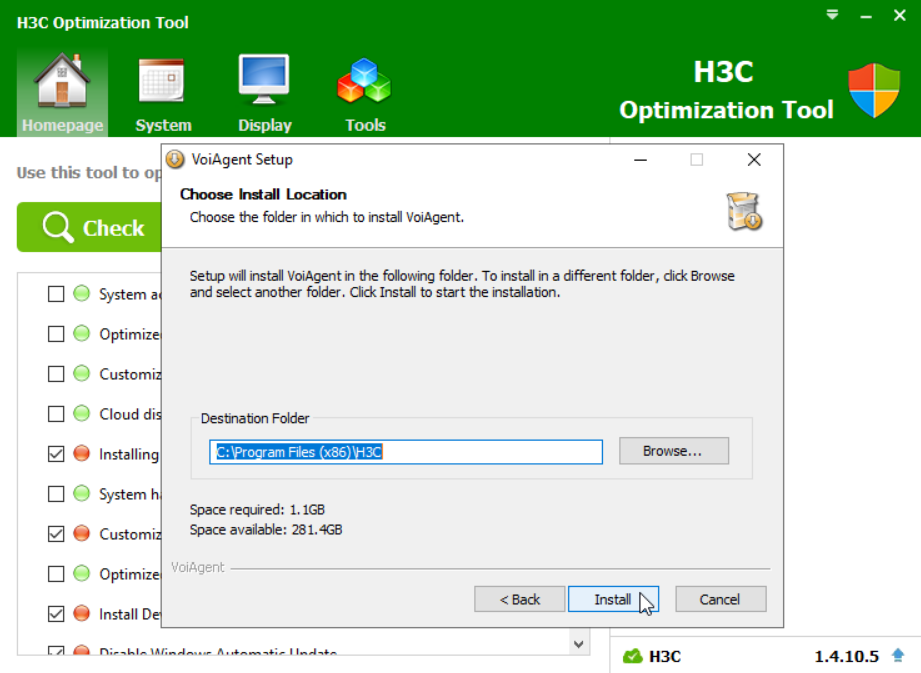921x673 pixels.
Task: Click the installer package icon in header
Action: [x=744, y=211]
